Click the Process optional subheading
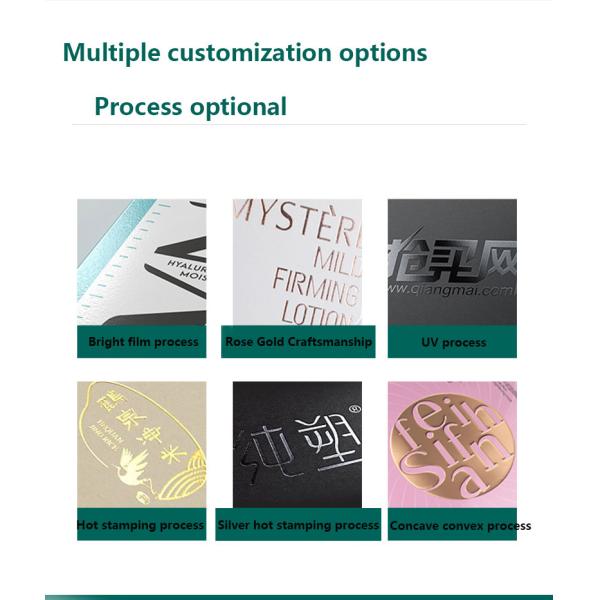The height and width of the screenshot is (600, 600). (x=190, y=107)
